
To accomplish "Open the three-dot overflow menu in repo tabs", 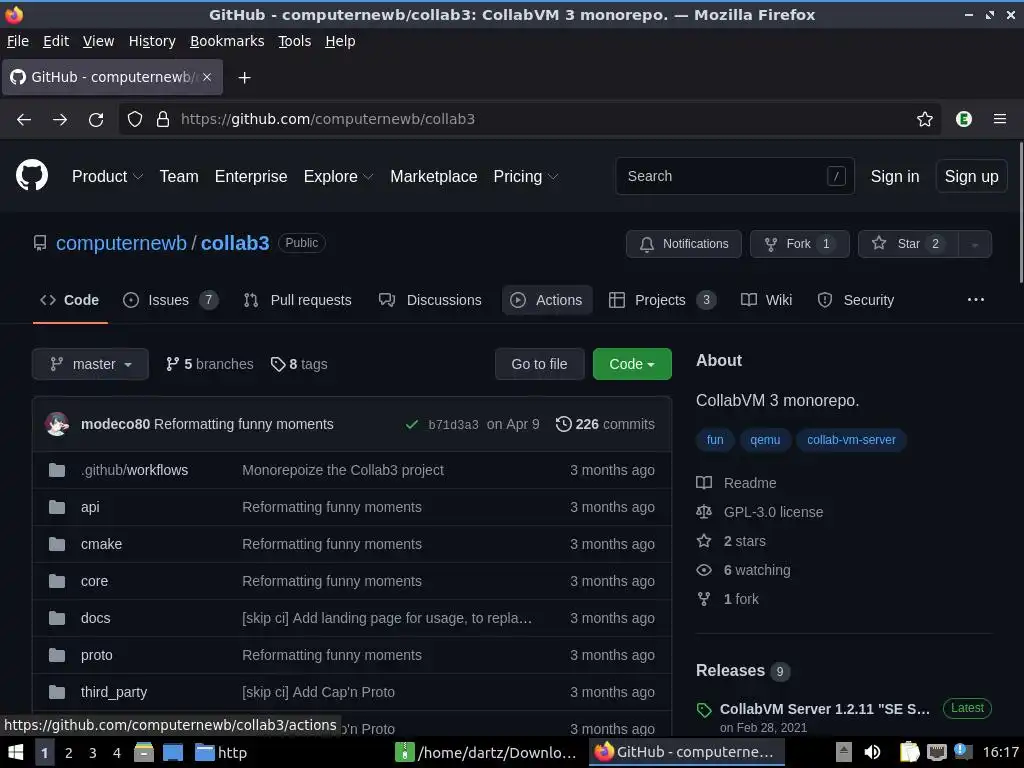I will tap(976, 300).
